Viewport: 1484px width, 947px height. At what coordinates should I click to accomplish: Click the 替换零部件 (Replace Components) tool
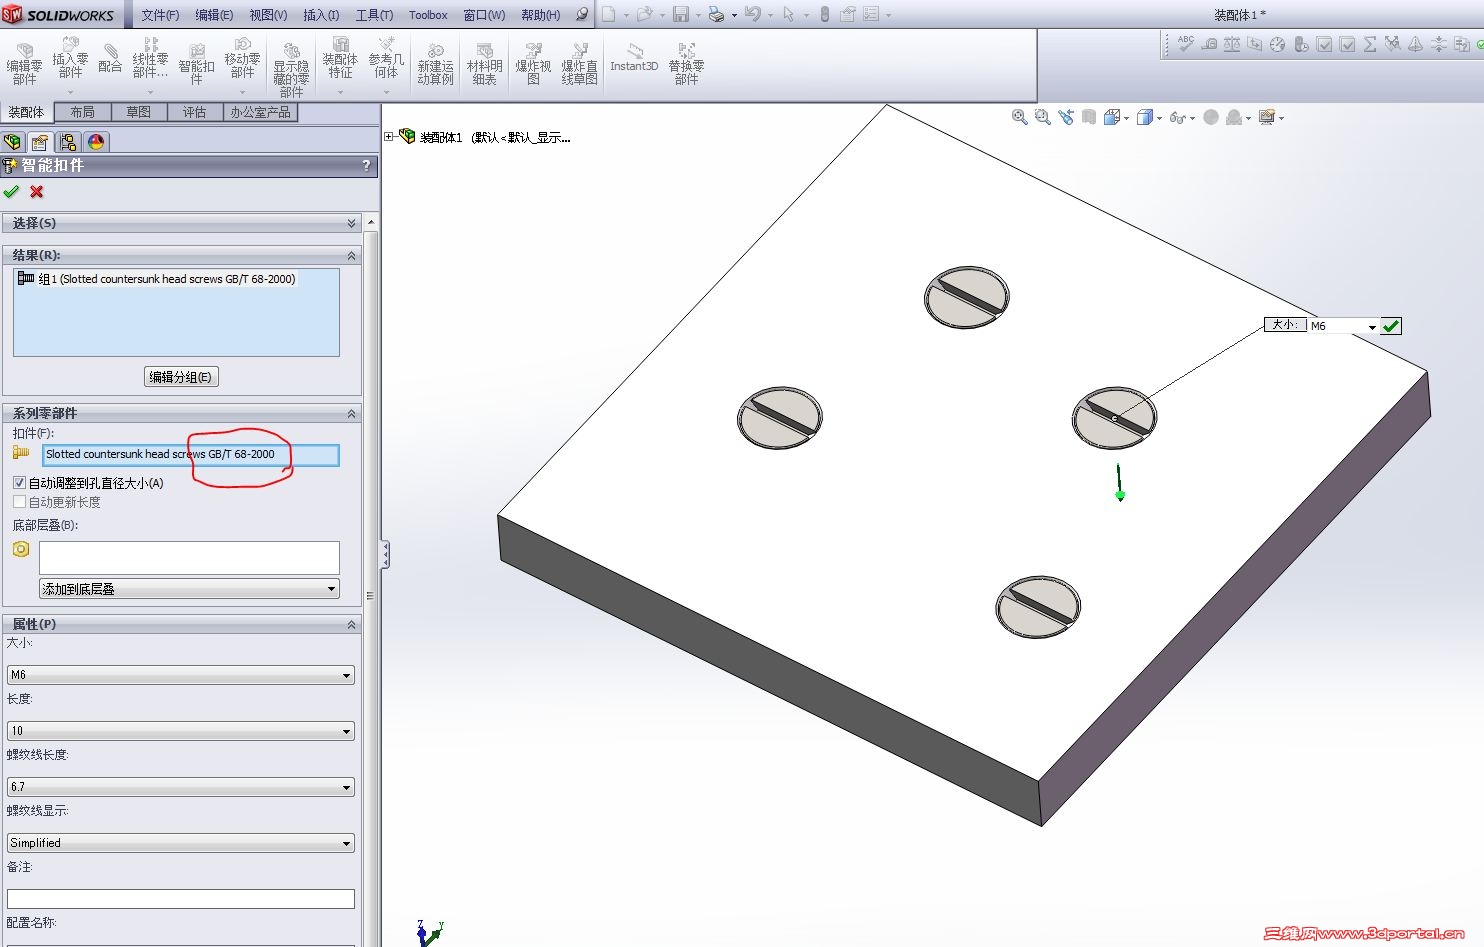click(x=686, y=65)
